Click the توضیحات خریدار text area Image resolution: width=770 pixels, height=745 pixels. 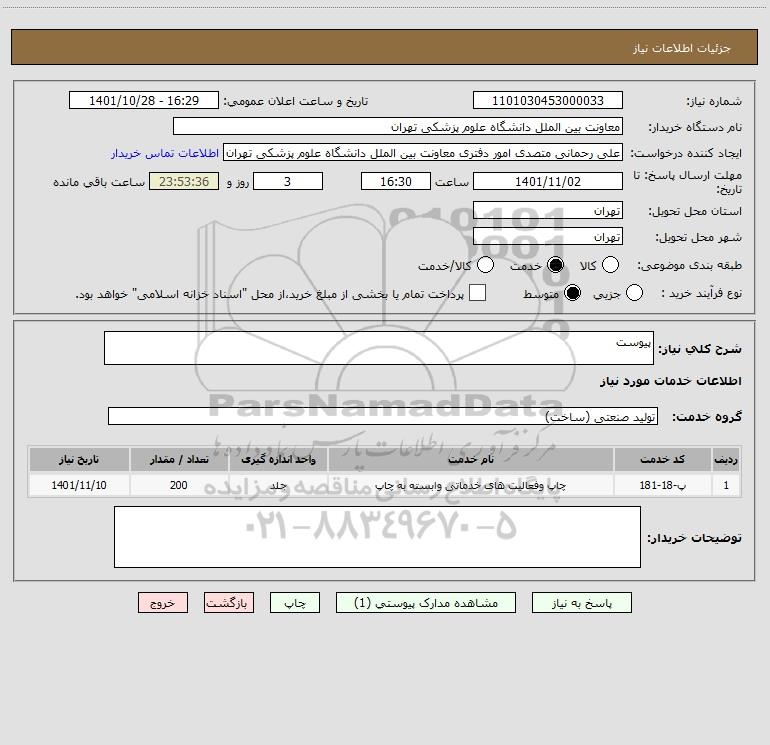click(377, 537)
